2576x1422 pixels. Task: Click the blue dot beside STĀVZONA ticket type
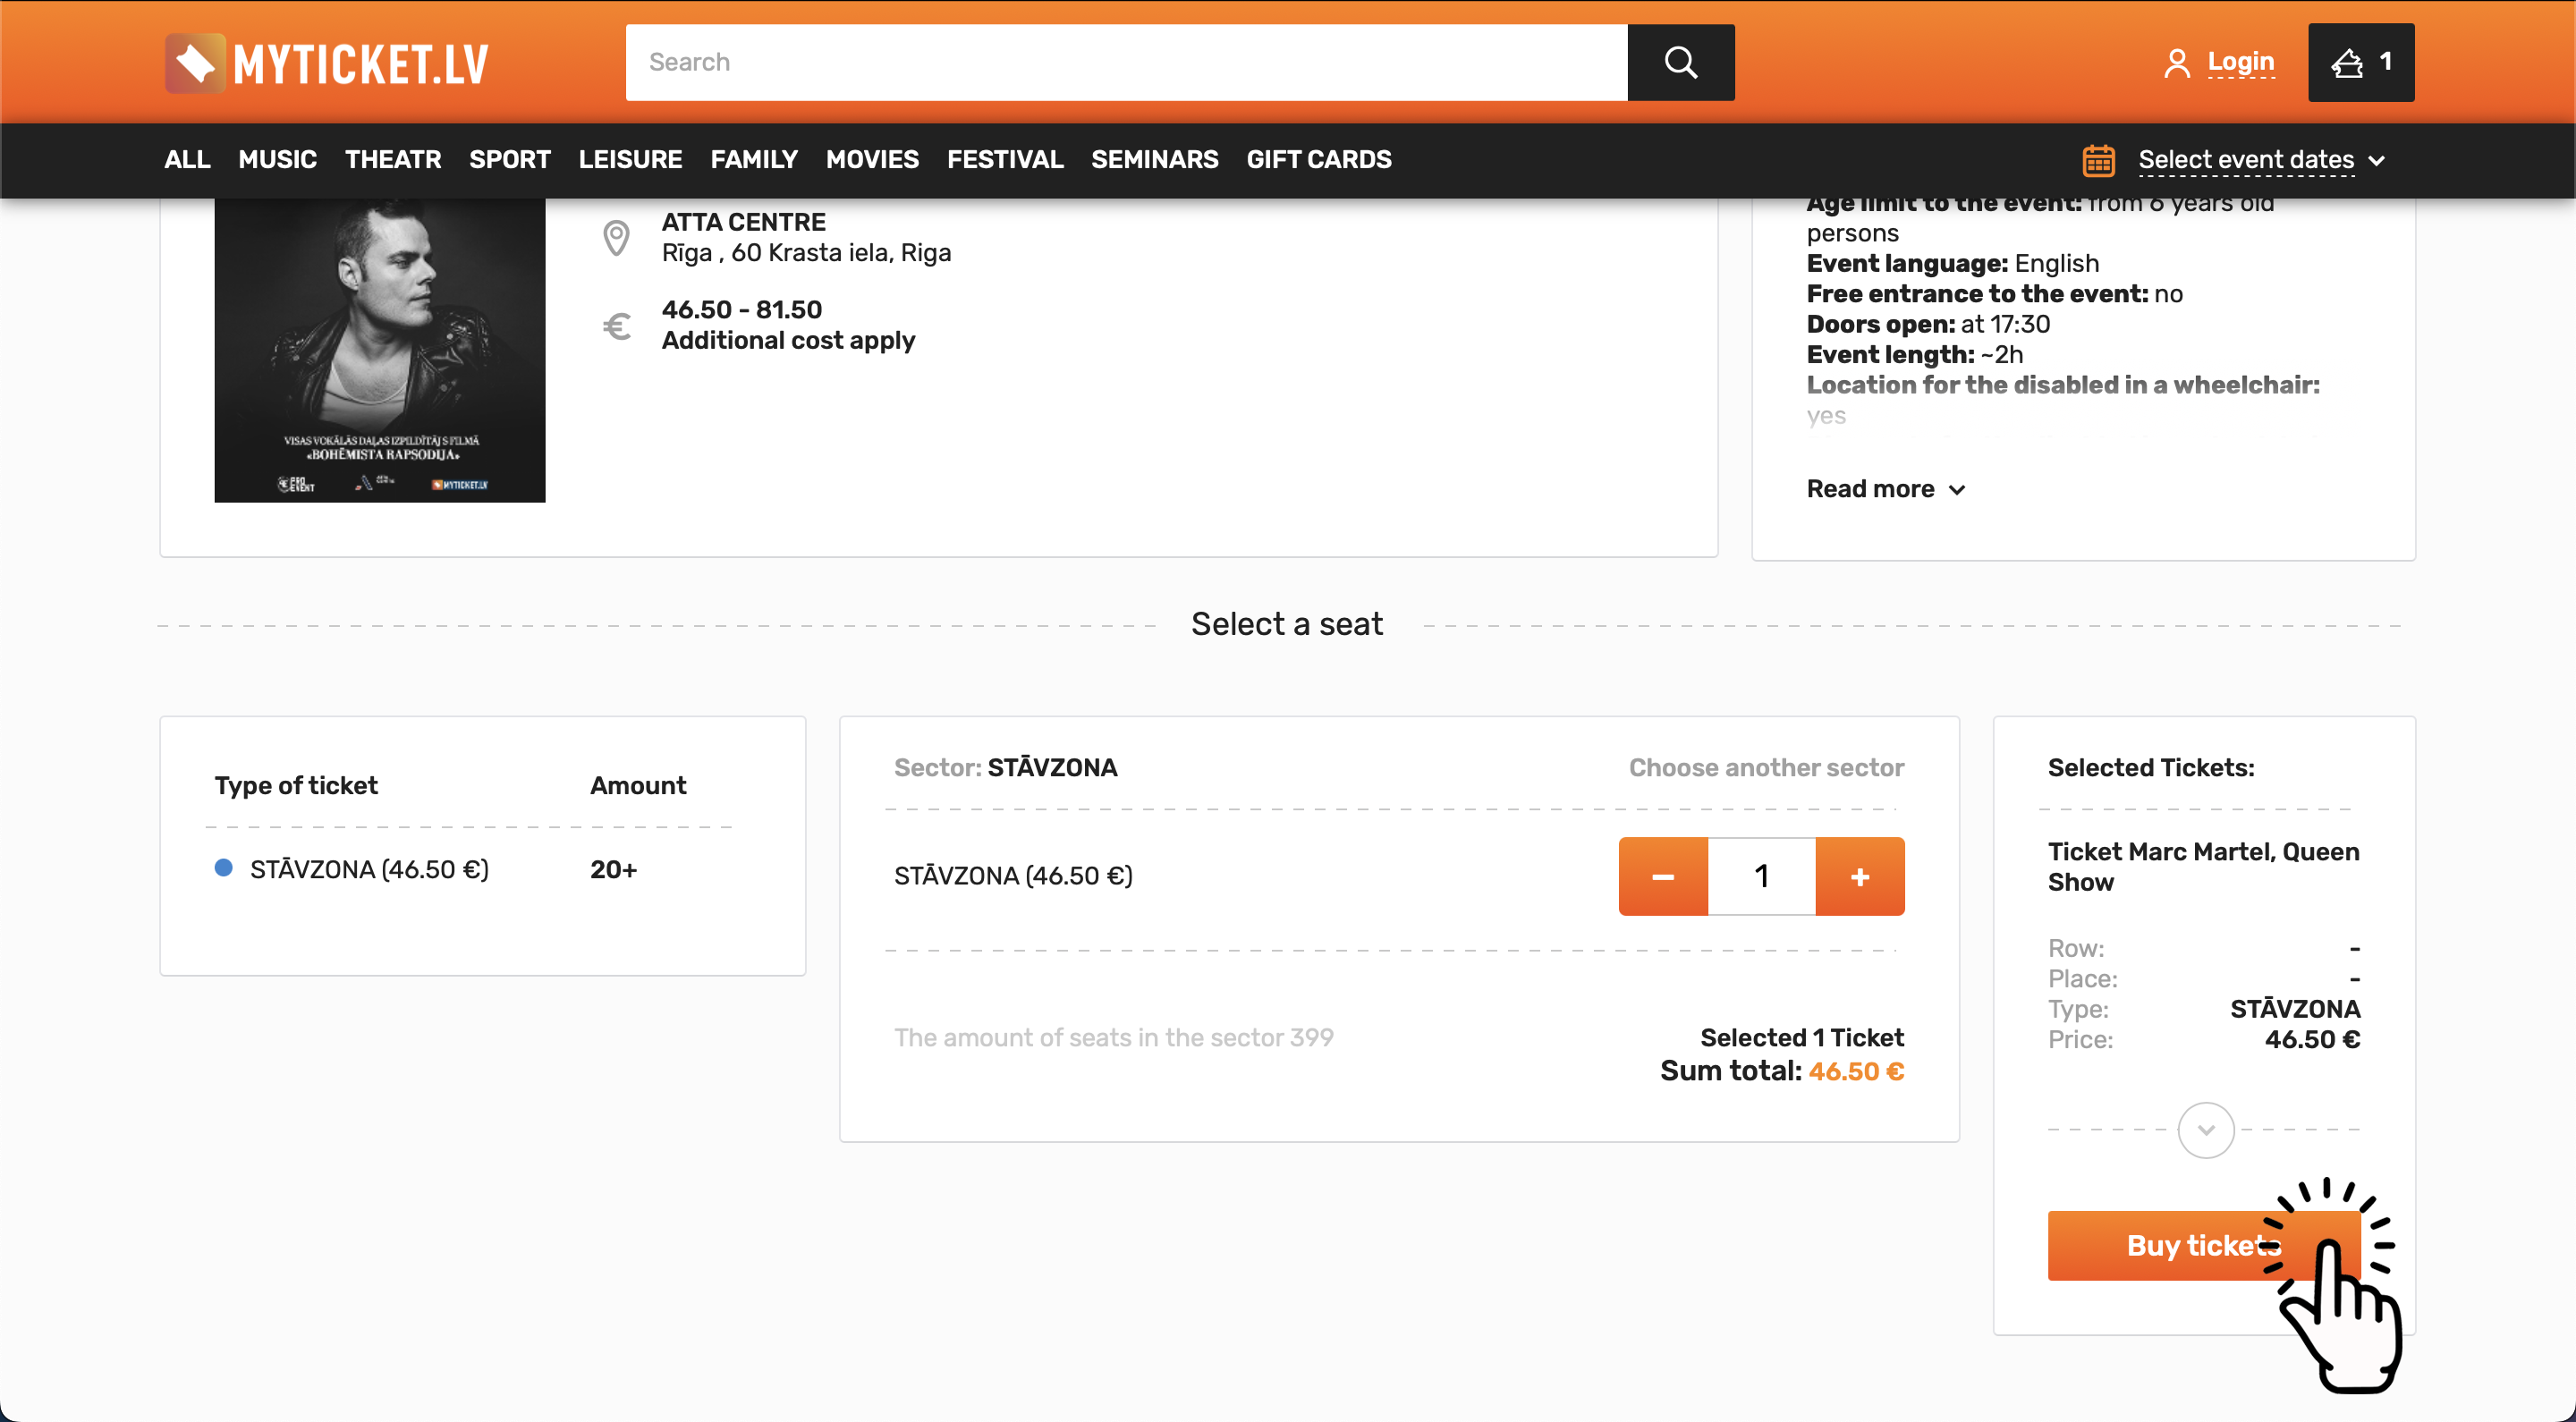[x=224, y=868]
